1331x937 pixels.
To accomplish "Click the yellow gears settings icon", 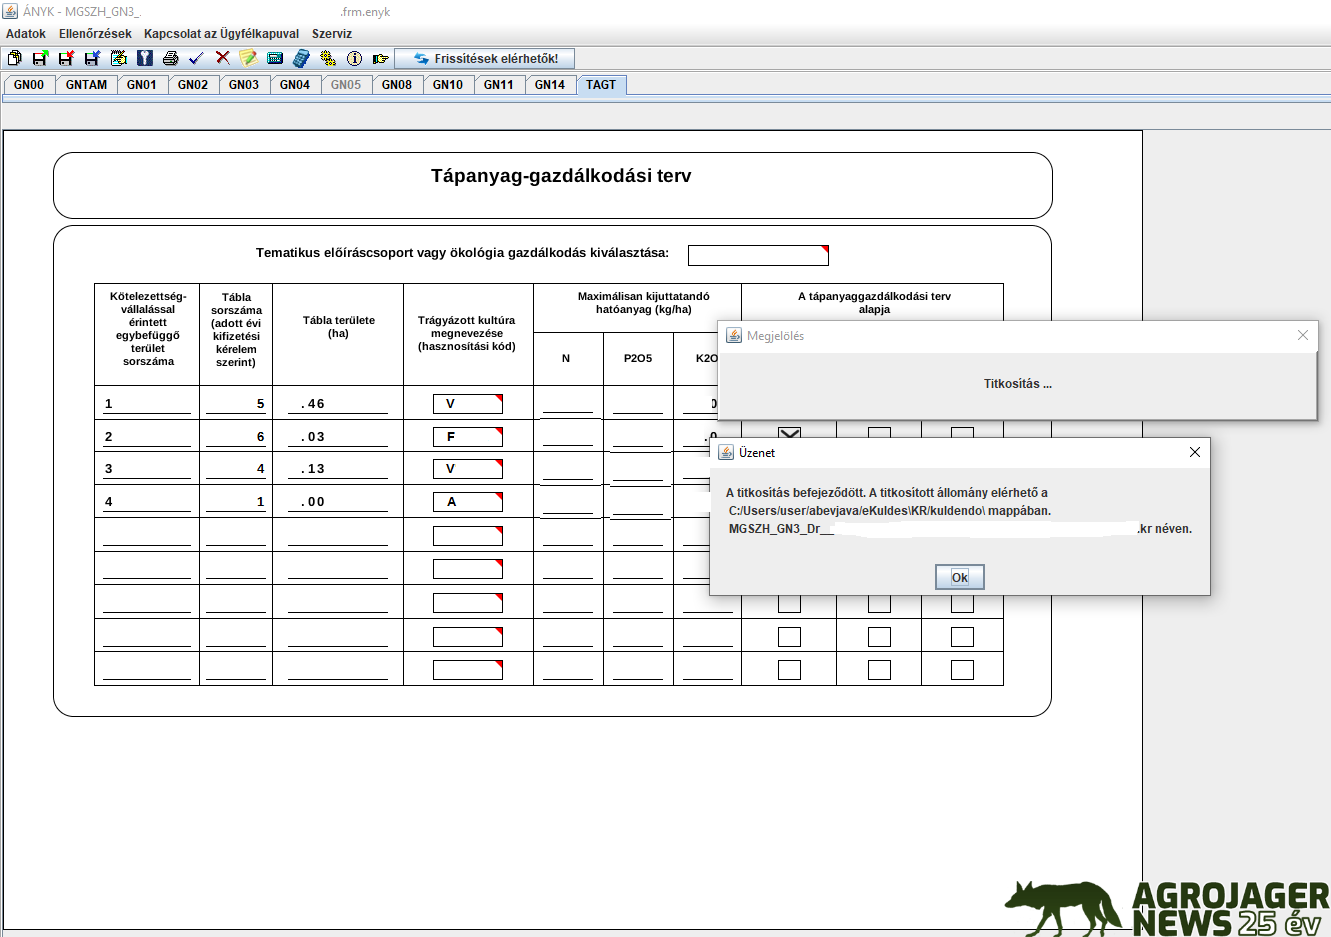I will (x=328, y=58).
